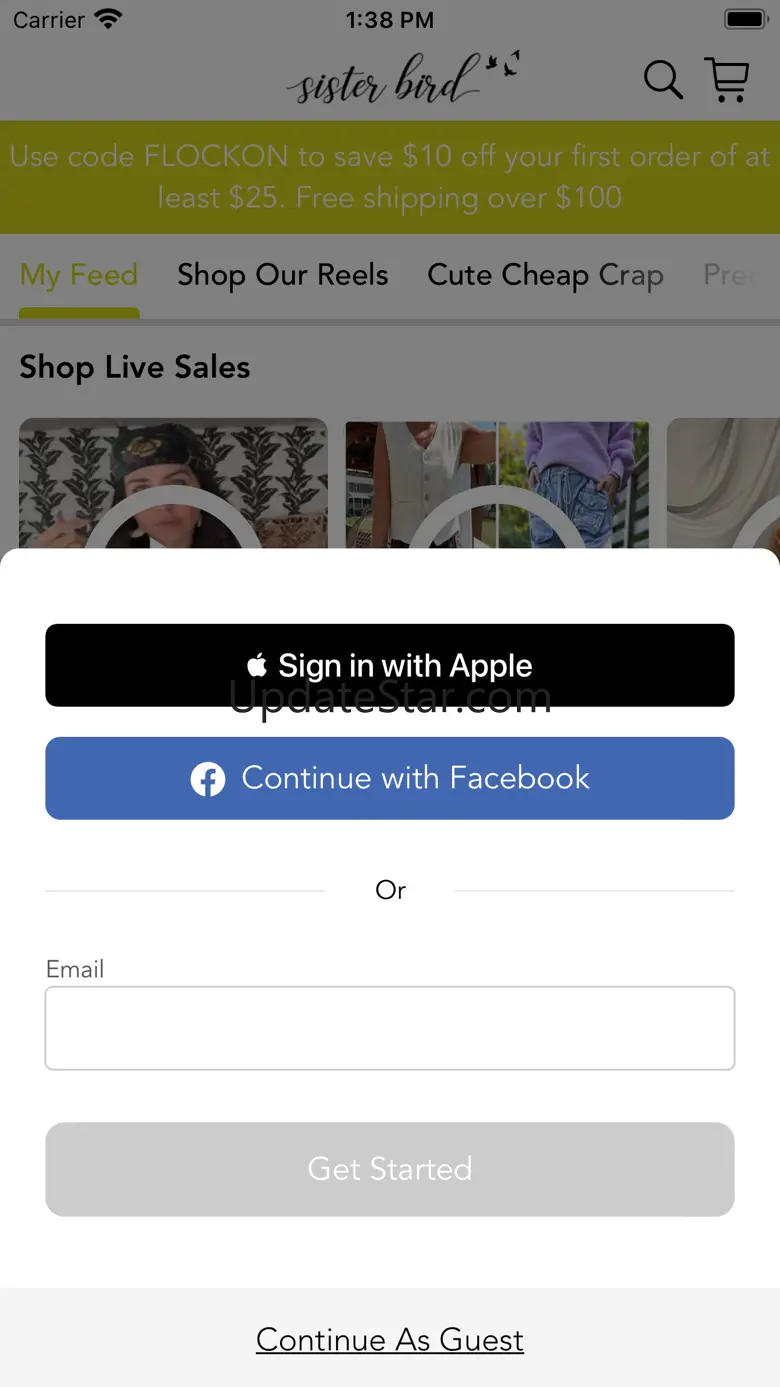
Task: Open the third live sale thumbnail
Action: (x=723, y=483)
